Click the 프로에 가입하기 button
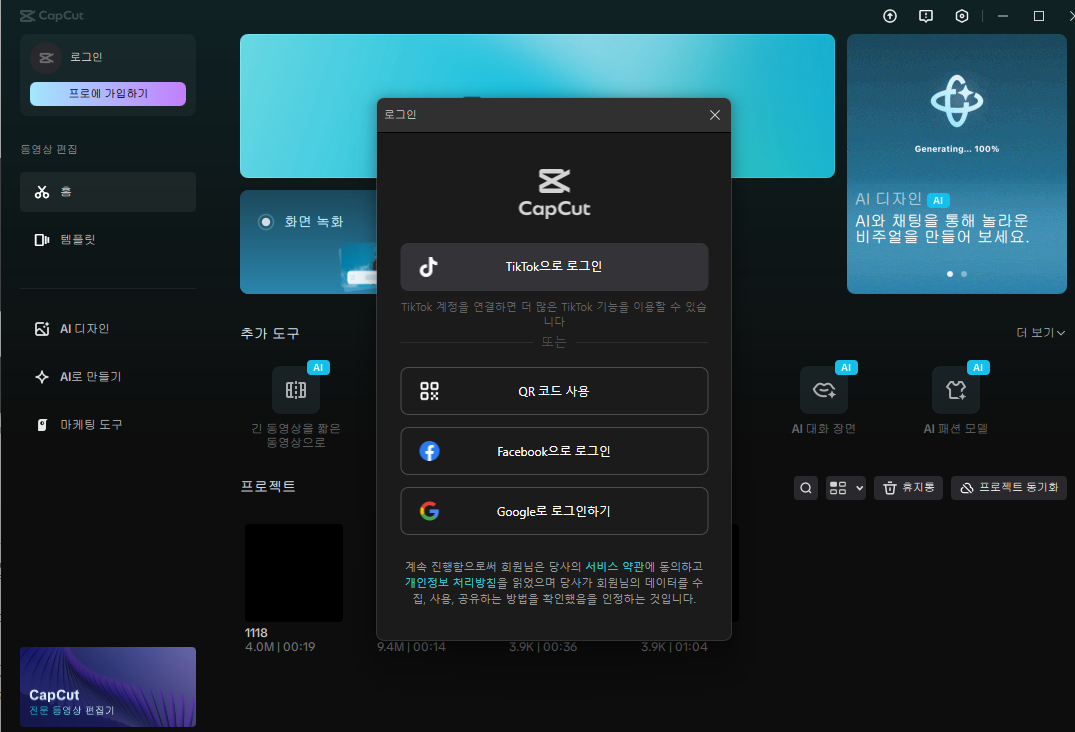1075x732 pixels. coord(108,94)
